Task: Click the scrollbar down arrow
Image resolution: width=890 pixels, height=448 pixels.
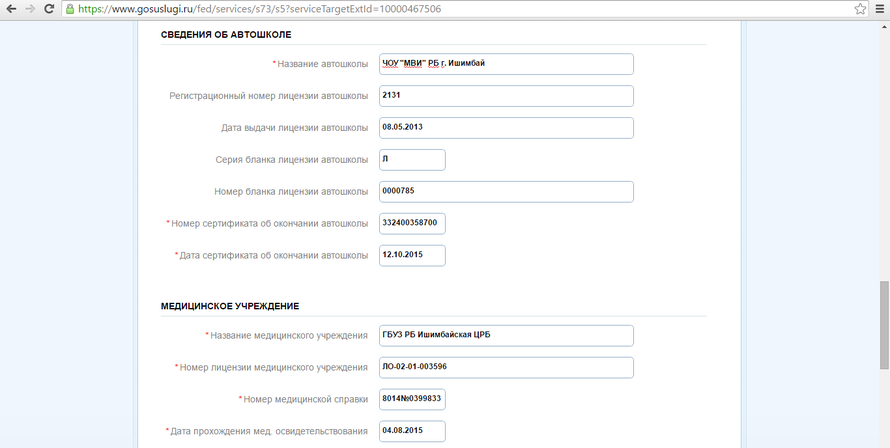Action: pos(883,441)
